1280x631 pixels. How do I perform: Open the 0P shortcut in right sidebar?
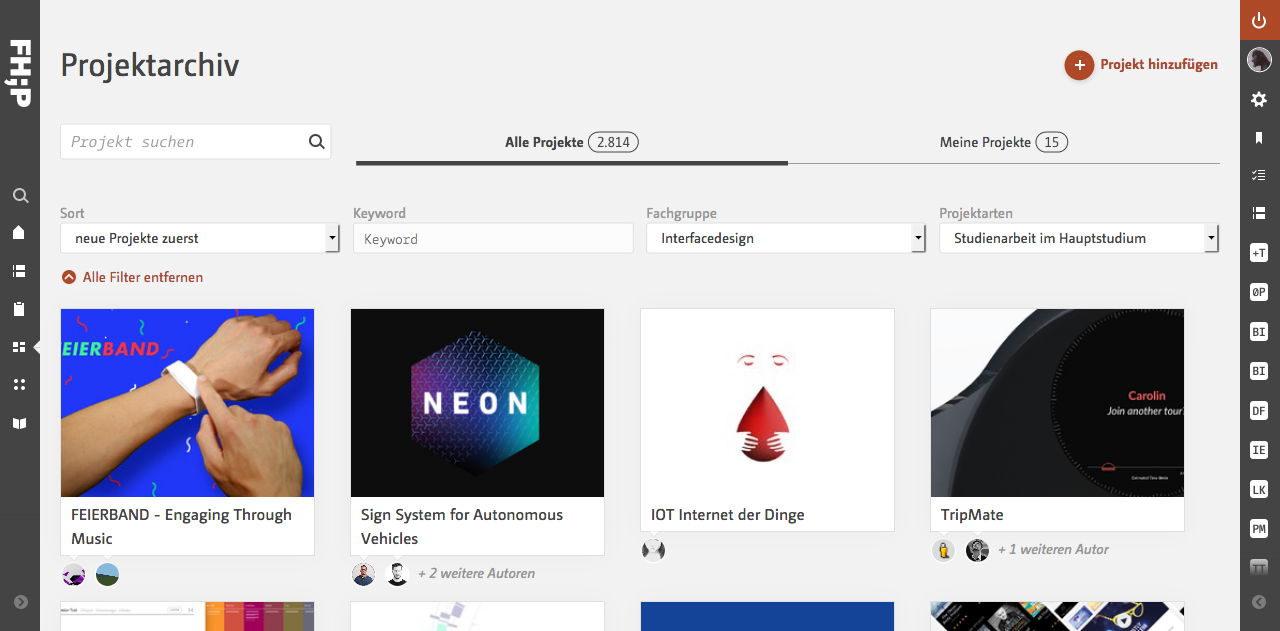[x=1260, y=292]
